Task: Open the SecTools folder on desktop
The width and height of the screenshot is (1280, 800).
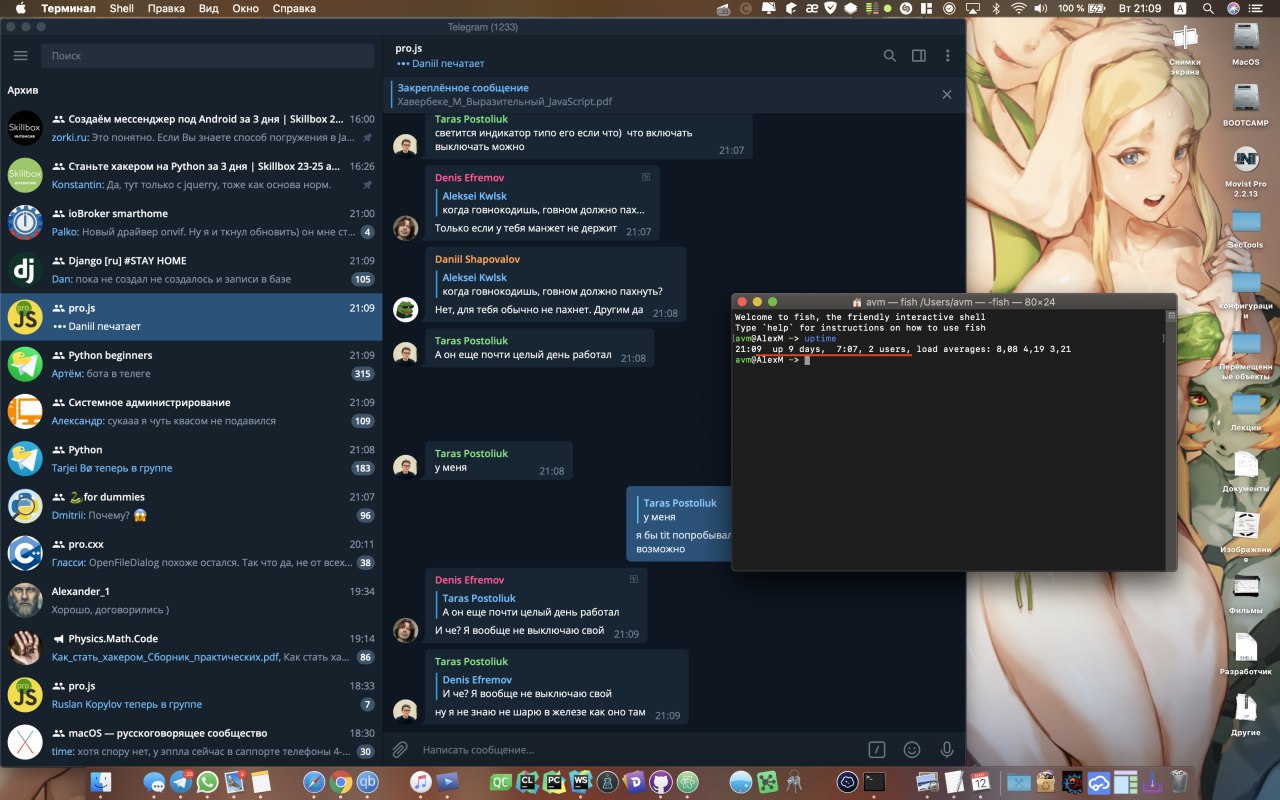Action: pyautogui.click(x=1246, y=229)
